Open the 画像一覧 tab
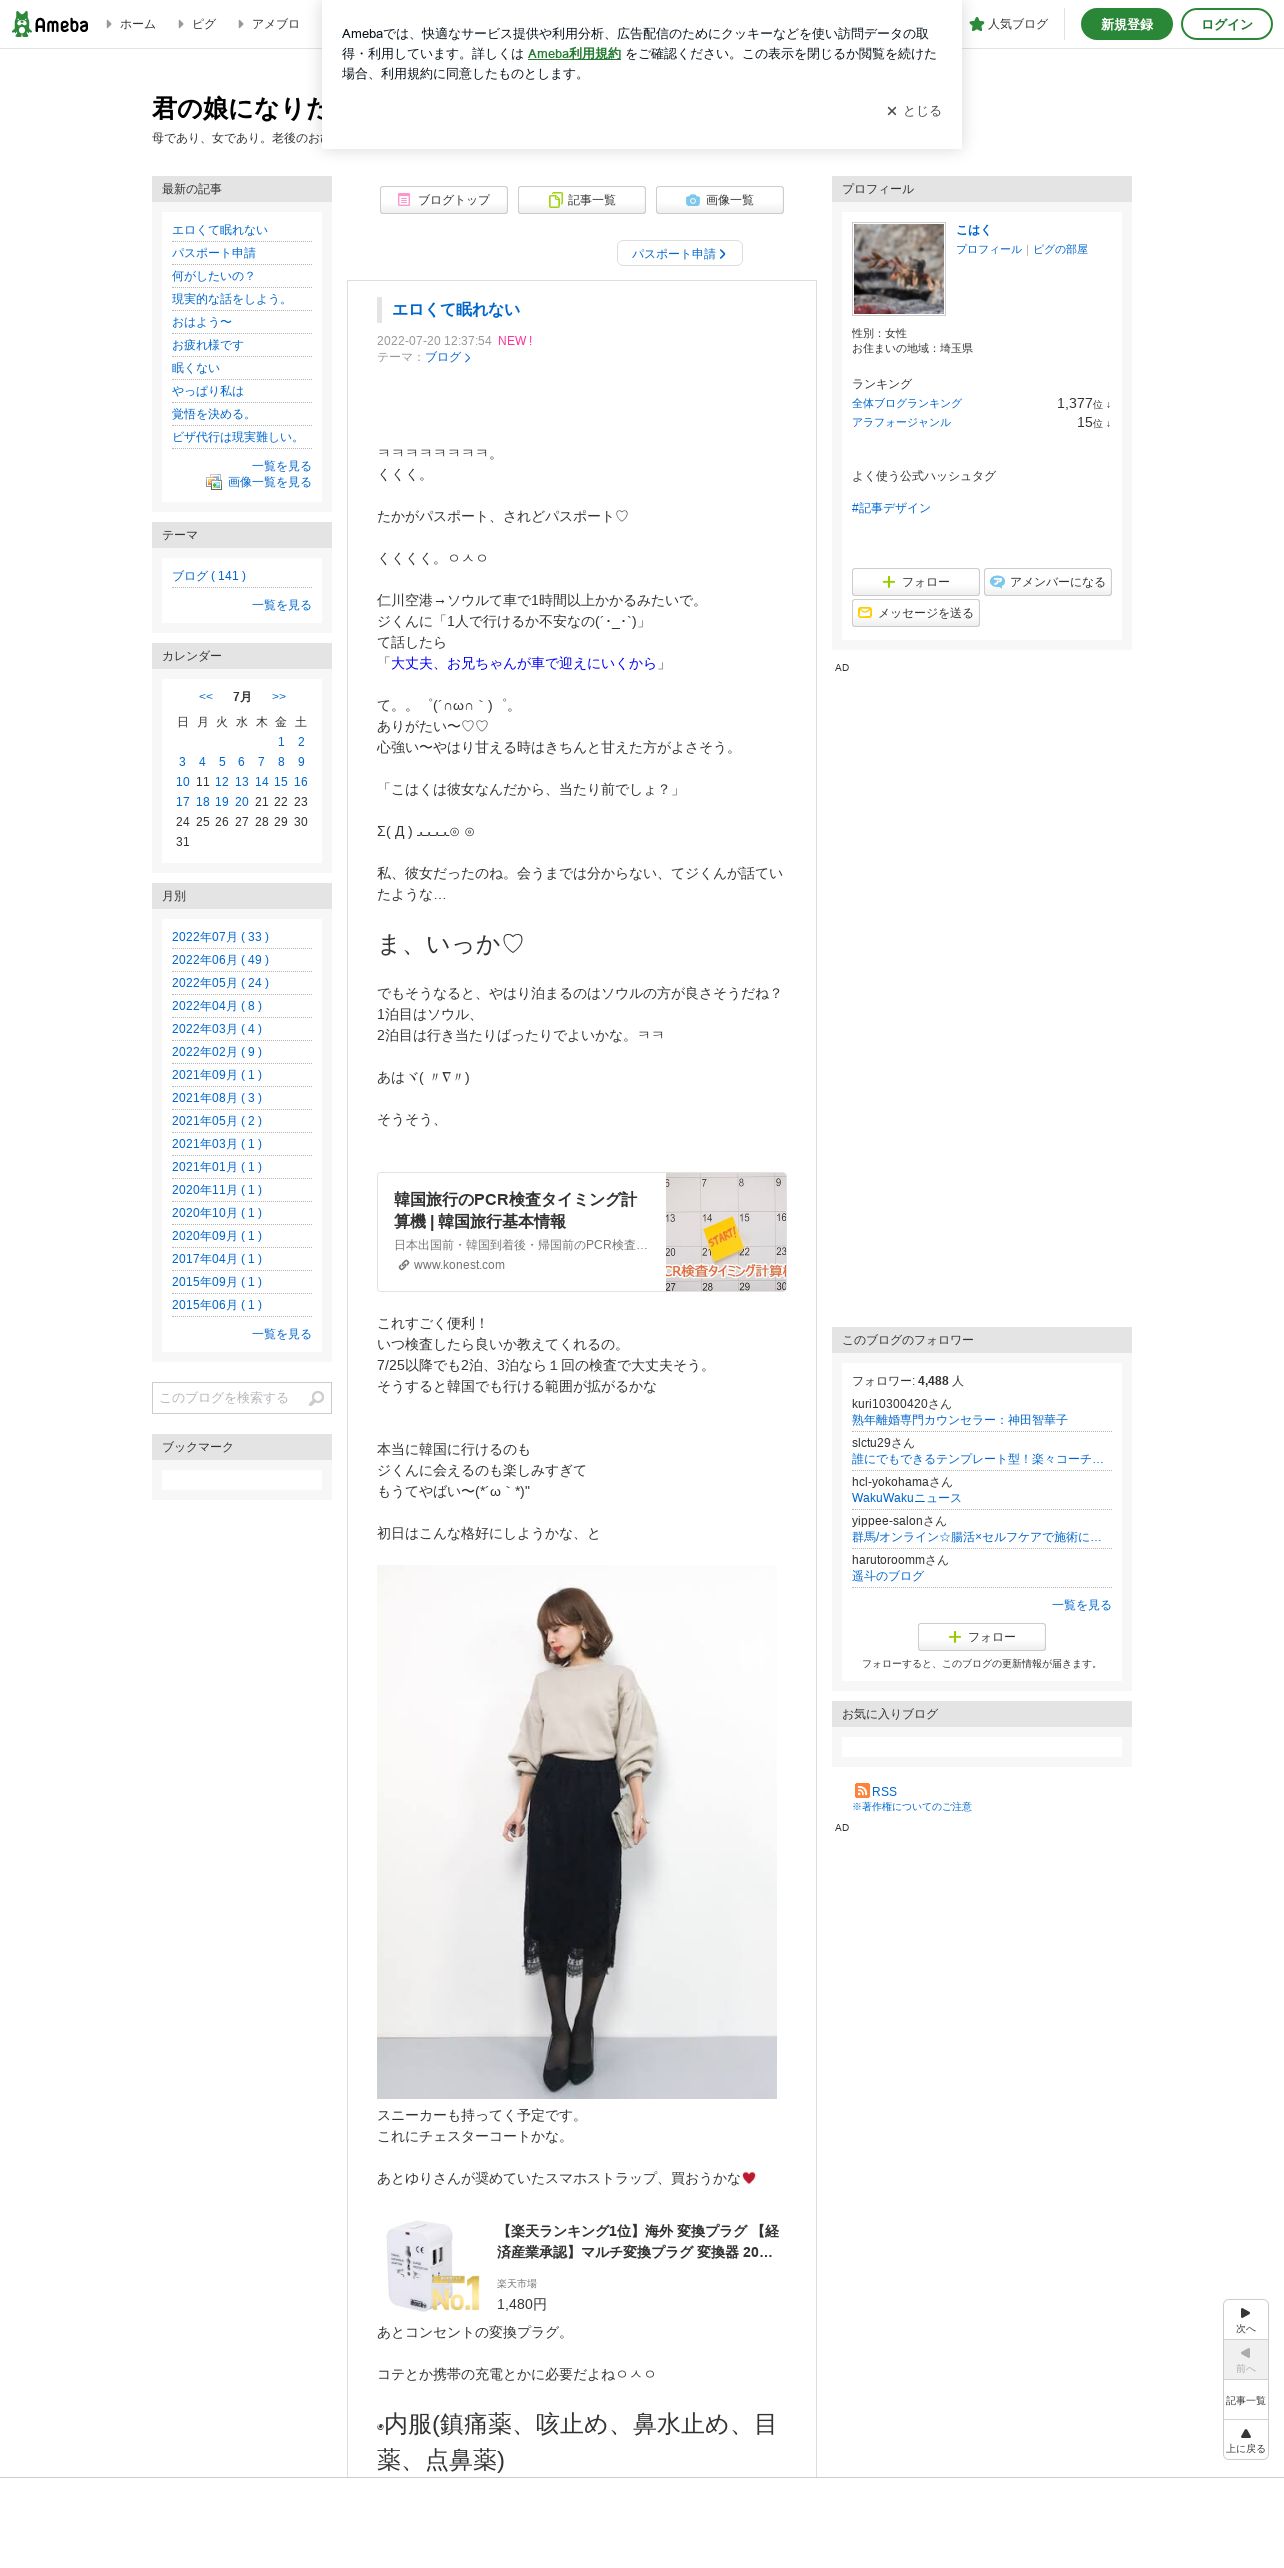This screenshot has height=2568, width=1284. 720,200
